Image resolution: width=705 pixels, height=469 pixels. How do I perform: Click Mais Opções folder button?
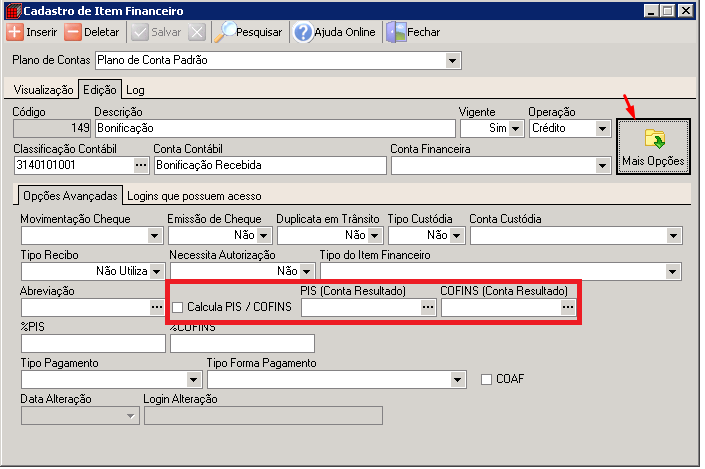pos(653,147)
